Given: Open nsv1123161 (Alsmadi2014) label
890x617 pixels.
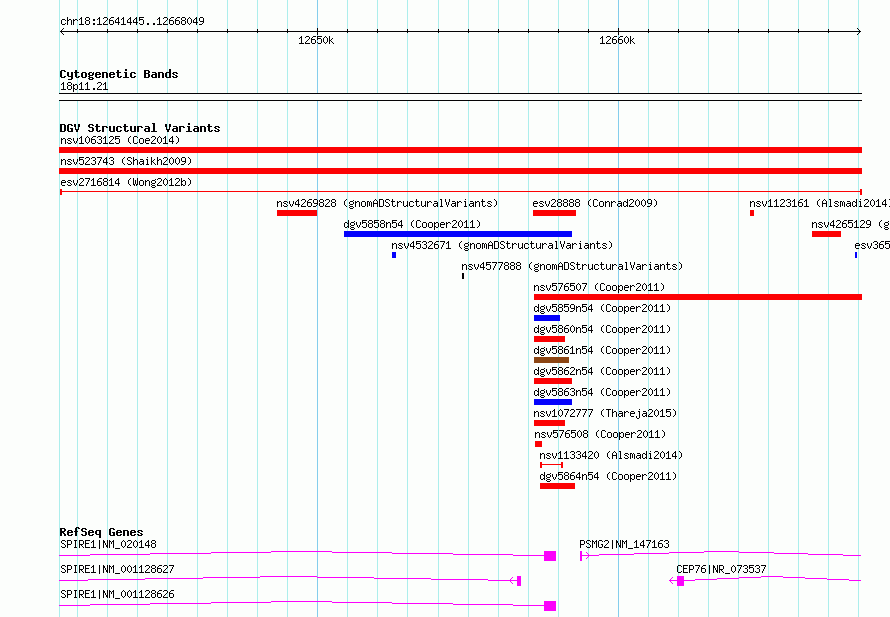Looking at the screenshot, I should coord(819,203).
